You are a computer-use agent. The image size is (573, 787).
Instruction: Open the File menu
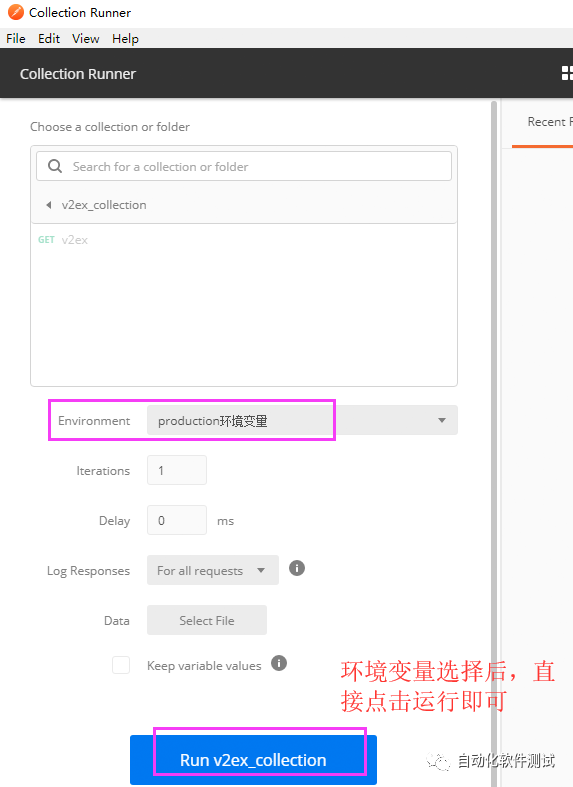click(16, 39)
